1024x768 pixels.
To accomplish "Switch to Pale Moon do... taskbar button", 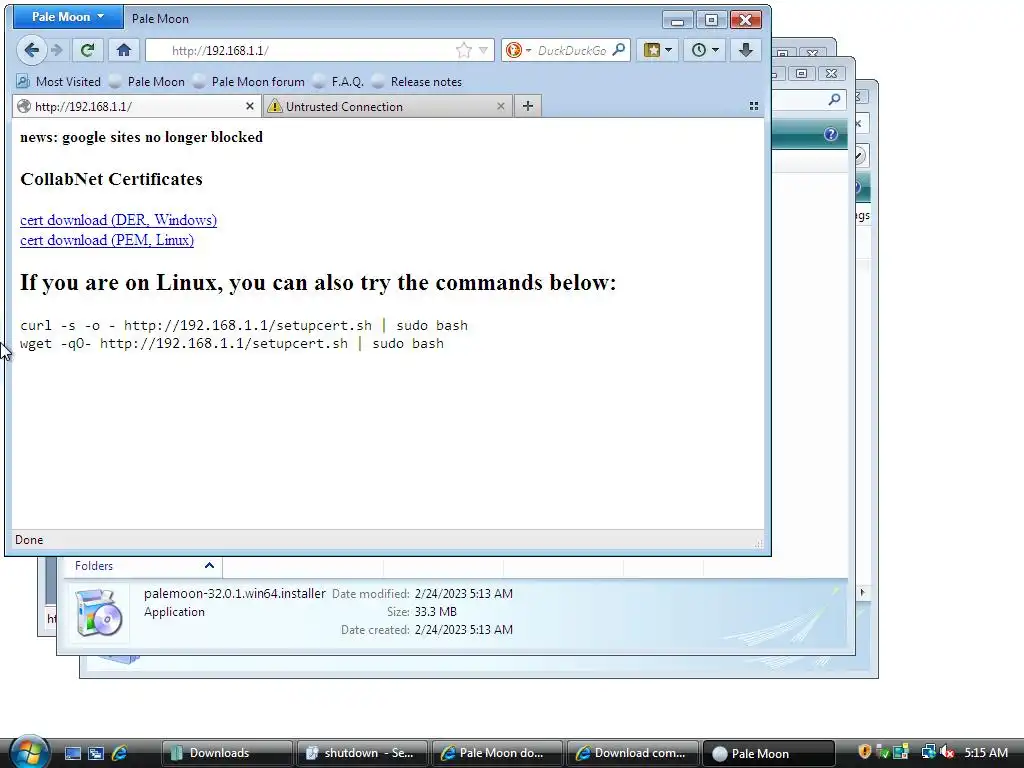I will coord(498,753).
